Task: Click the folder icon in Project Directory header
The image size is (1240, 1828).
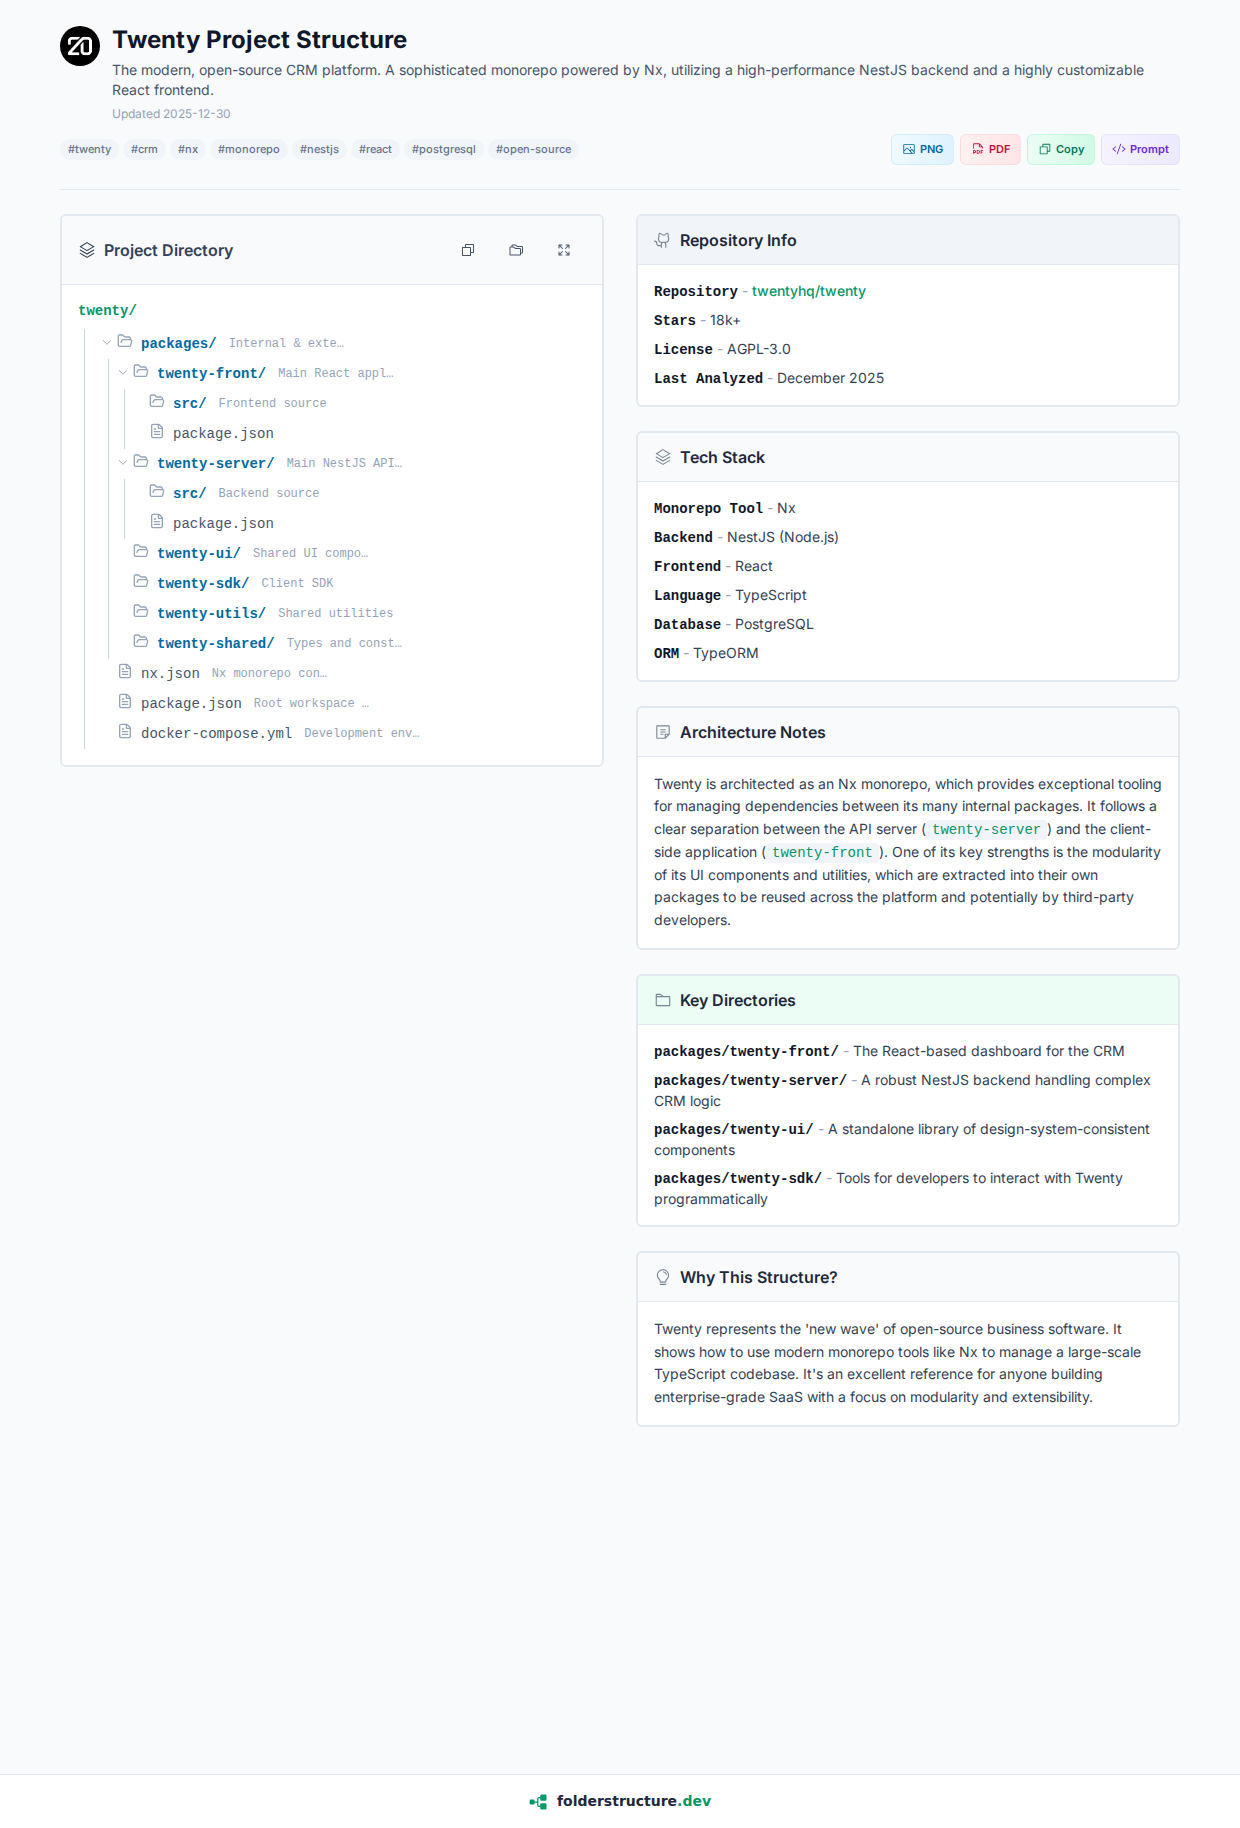Action: tap(516, 250)
